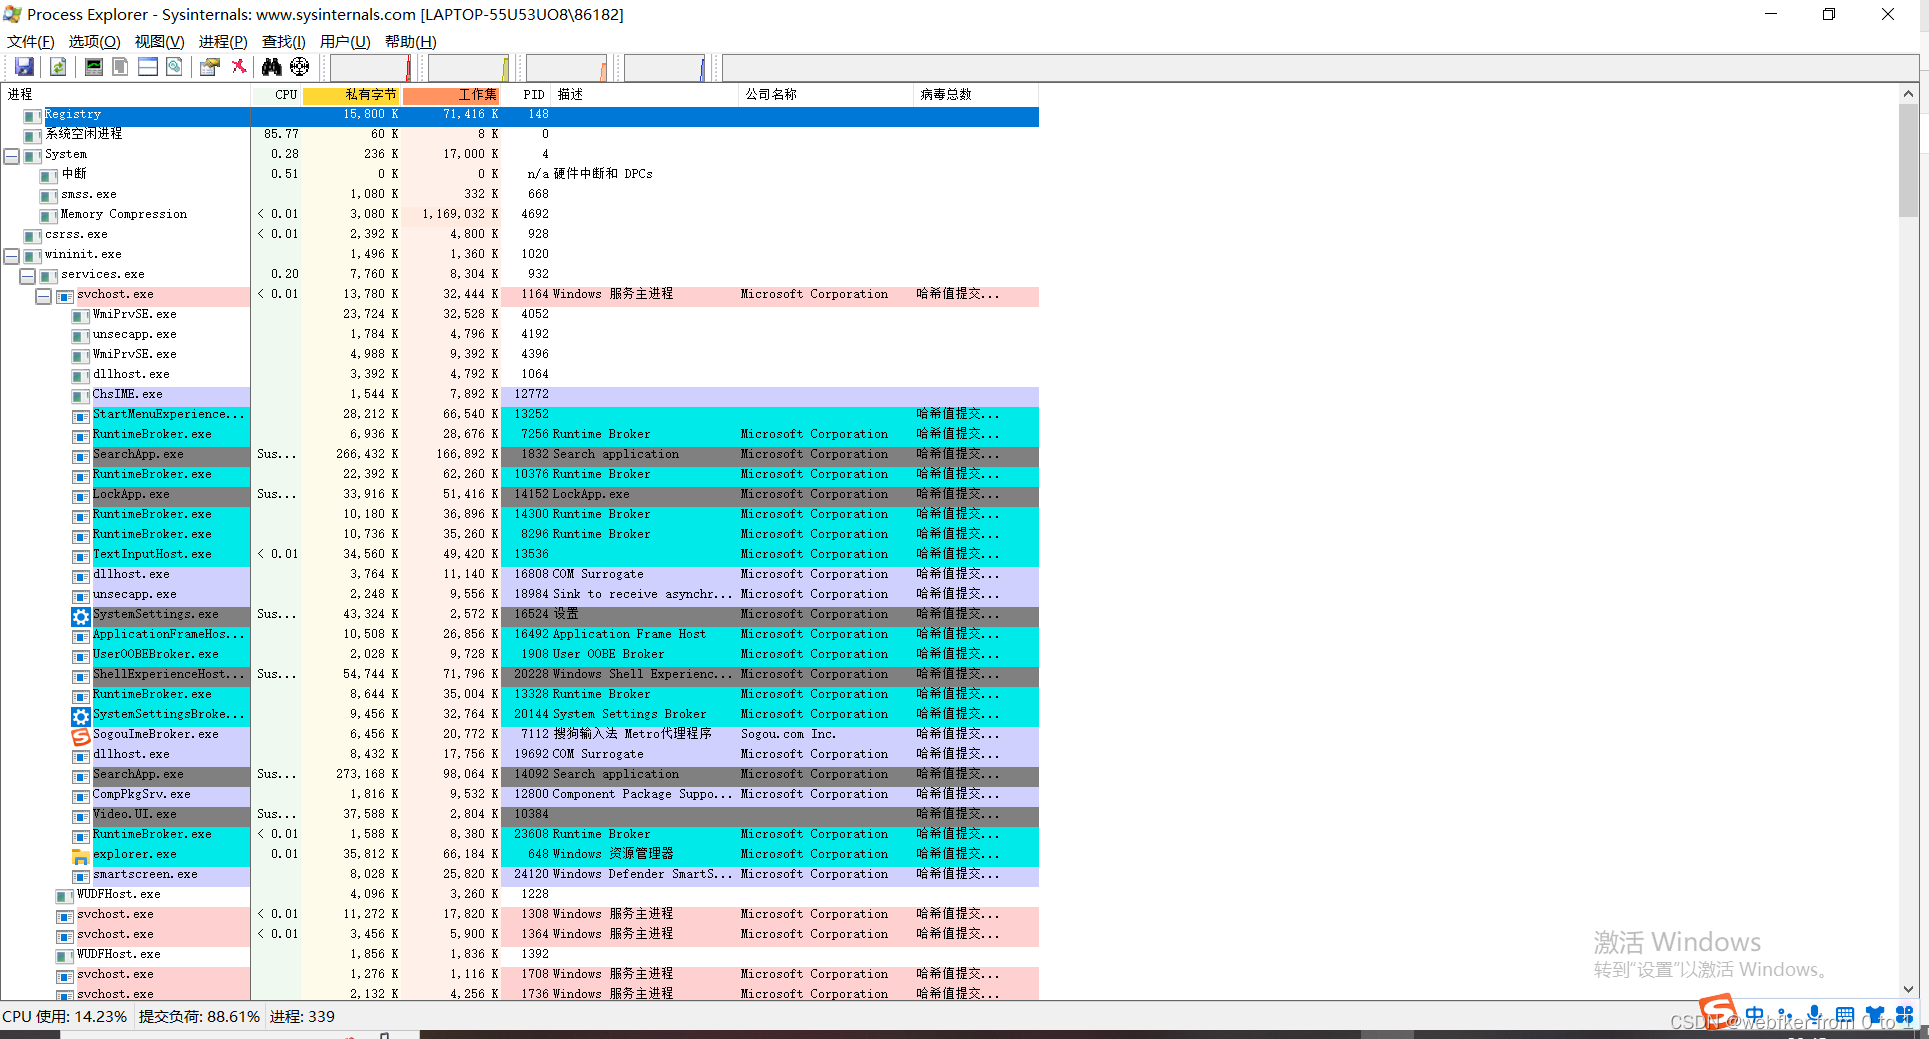Click the vertical scrollbar up arrow
This screenshot has height=1039, width=1929.
(x=1908, y=94)
